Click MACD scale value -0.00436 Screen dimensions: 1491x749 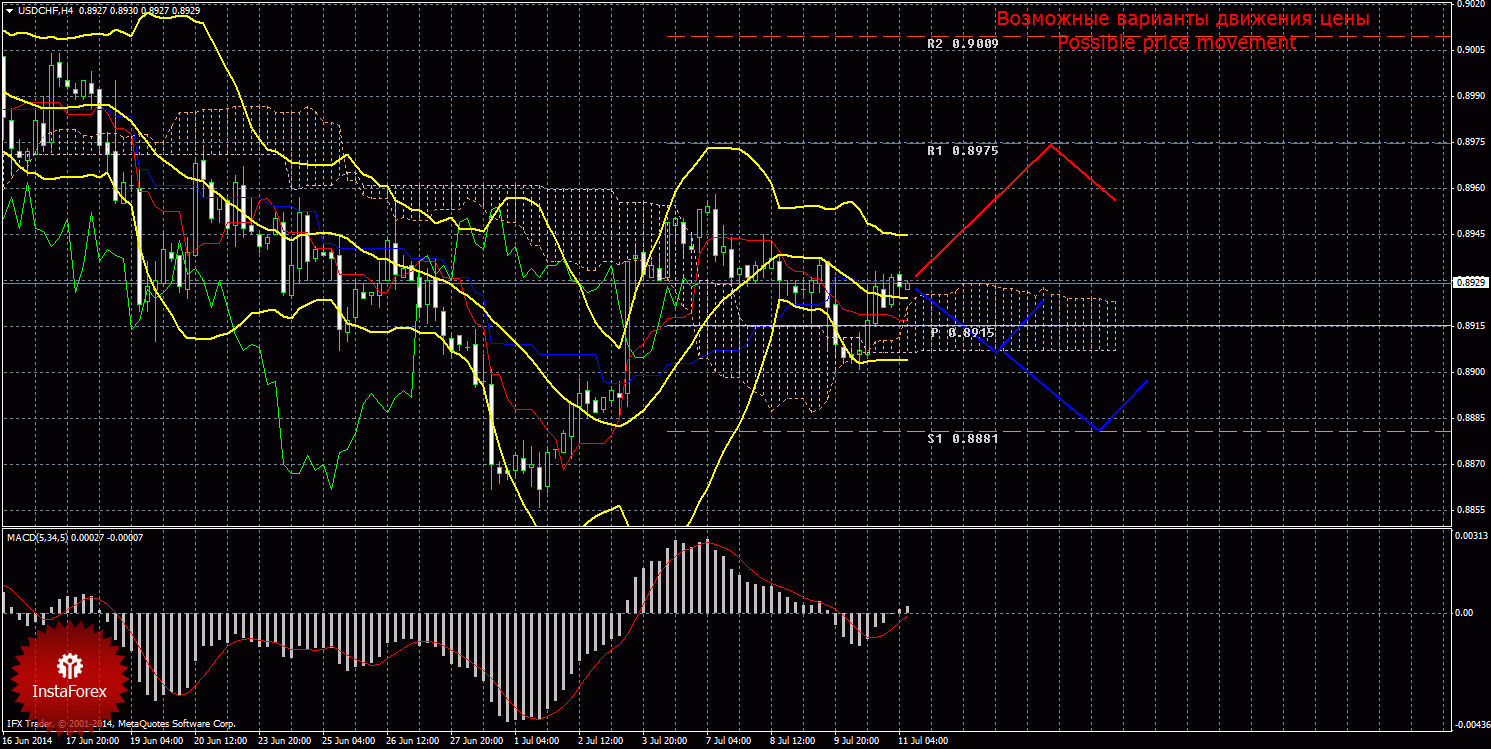point(1471,724)
